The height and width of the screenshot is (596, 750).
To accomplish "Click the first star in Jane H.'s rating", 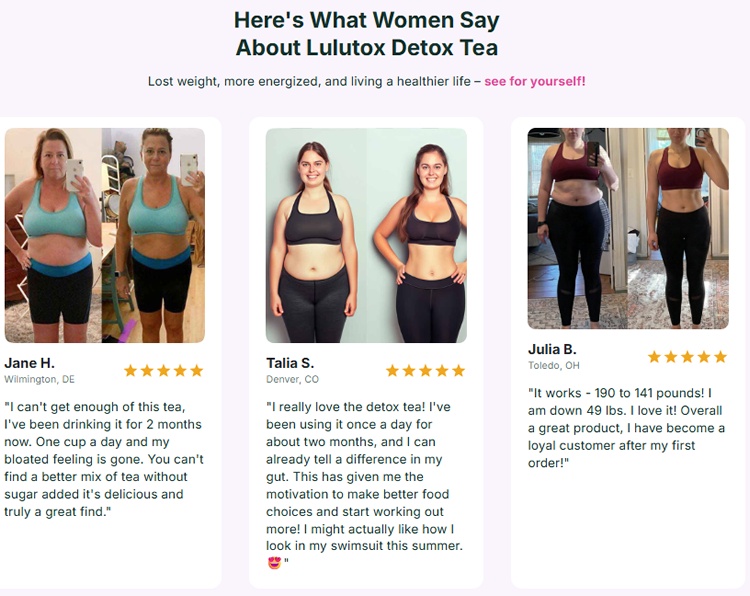I will pos(130,371).
